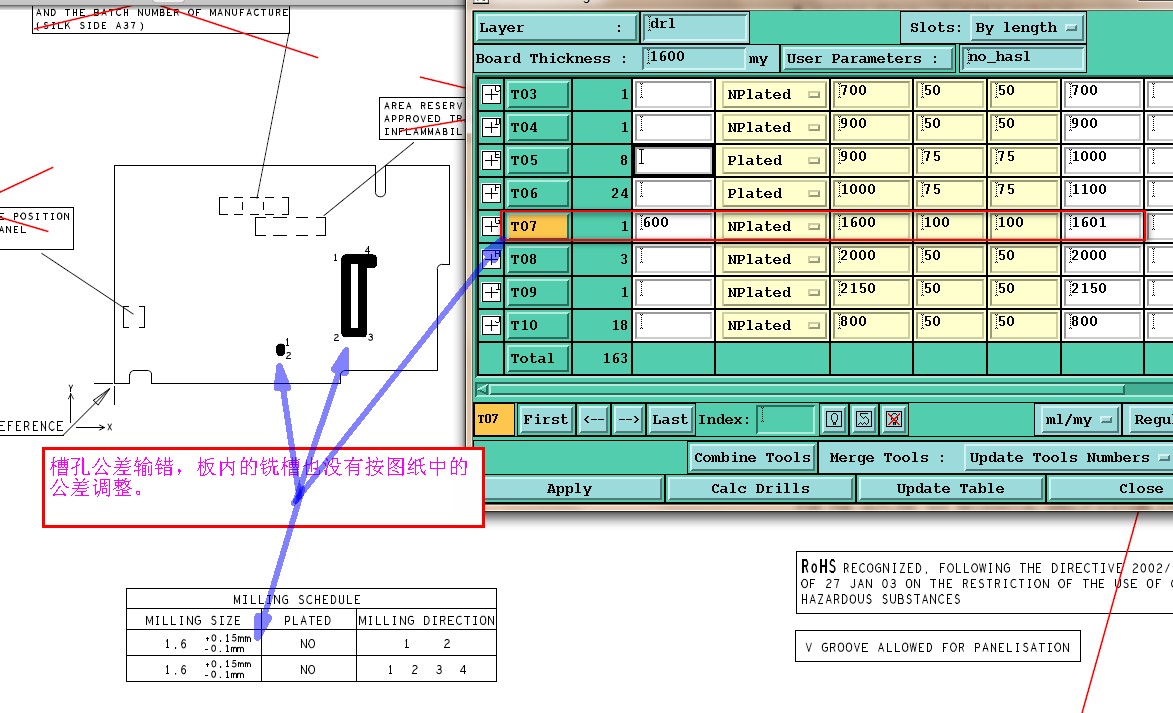Click T03 size field 700 in yellow

872,94
